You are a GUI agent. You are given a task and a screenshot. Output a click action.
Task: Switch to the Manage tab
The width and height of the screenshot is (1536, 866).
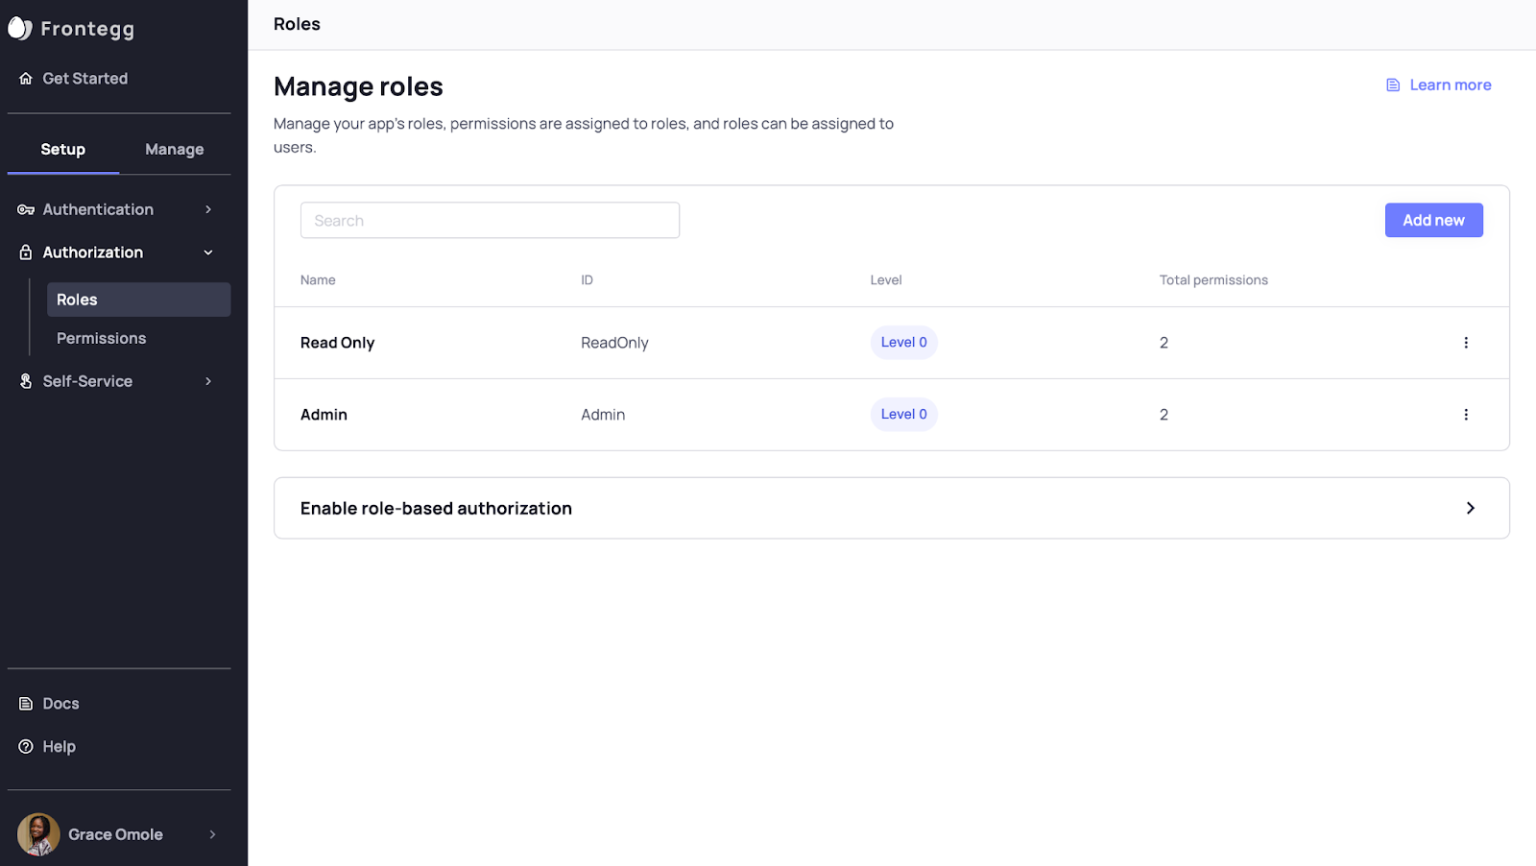(174, 148)
